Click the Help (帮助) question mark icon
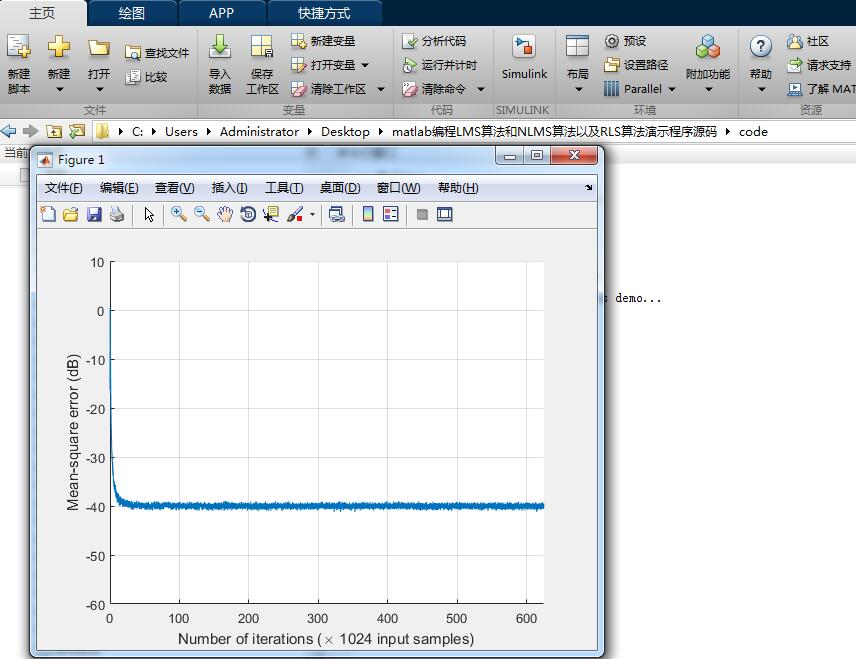856x659 pixels. [760, 47]
